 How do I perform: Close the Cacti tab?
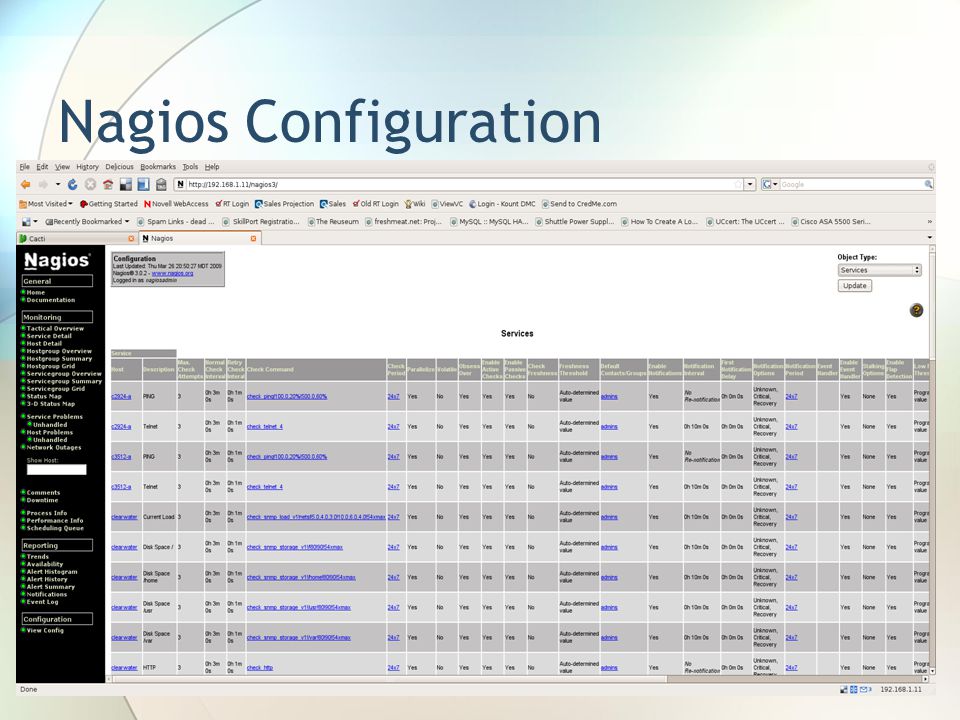[131, 238]
